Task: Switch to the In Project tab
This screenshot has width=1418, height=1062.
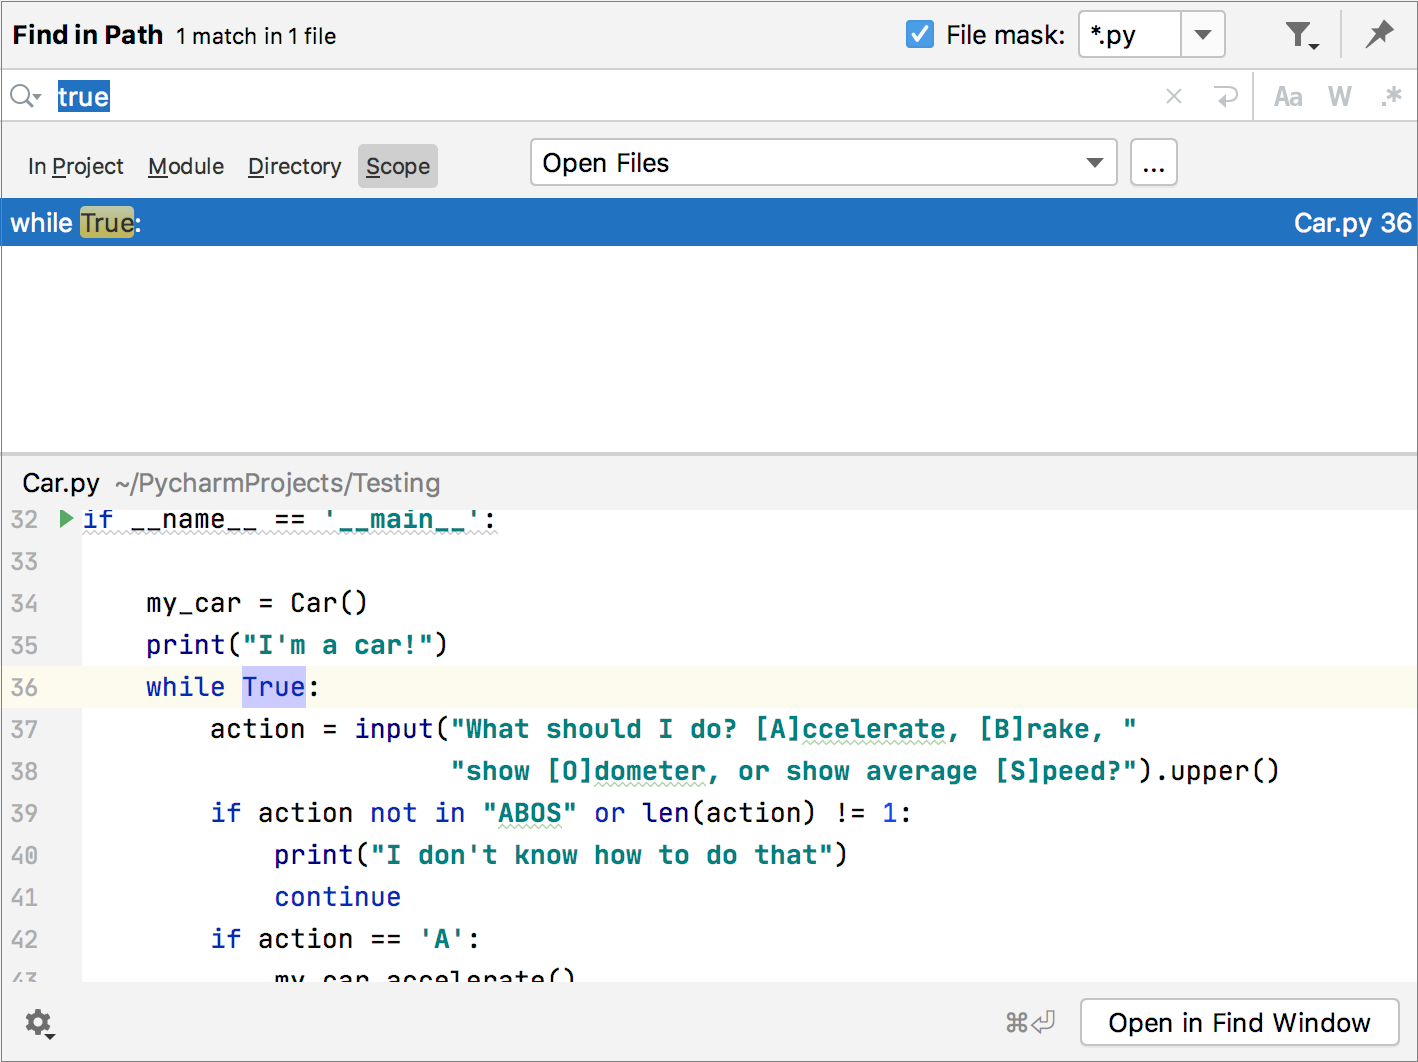Action: pyautogui.click(x=75, y=166)
